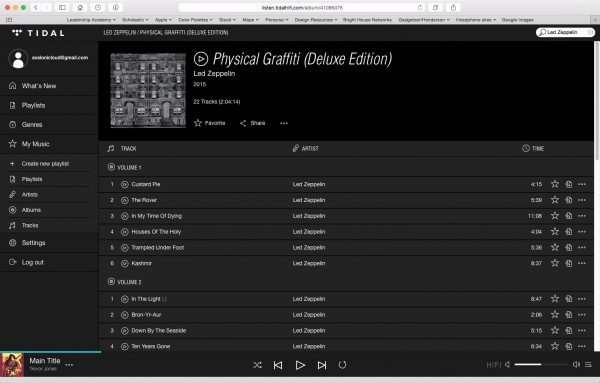Screen dimensions: 600x383
Task: Open now-playing album art thumbnail
Action: click(12, 365)
